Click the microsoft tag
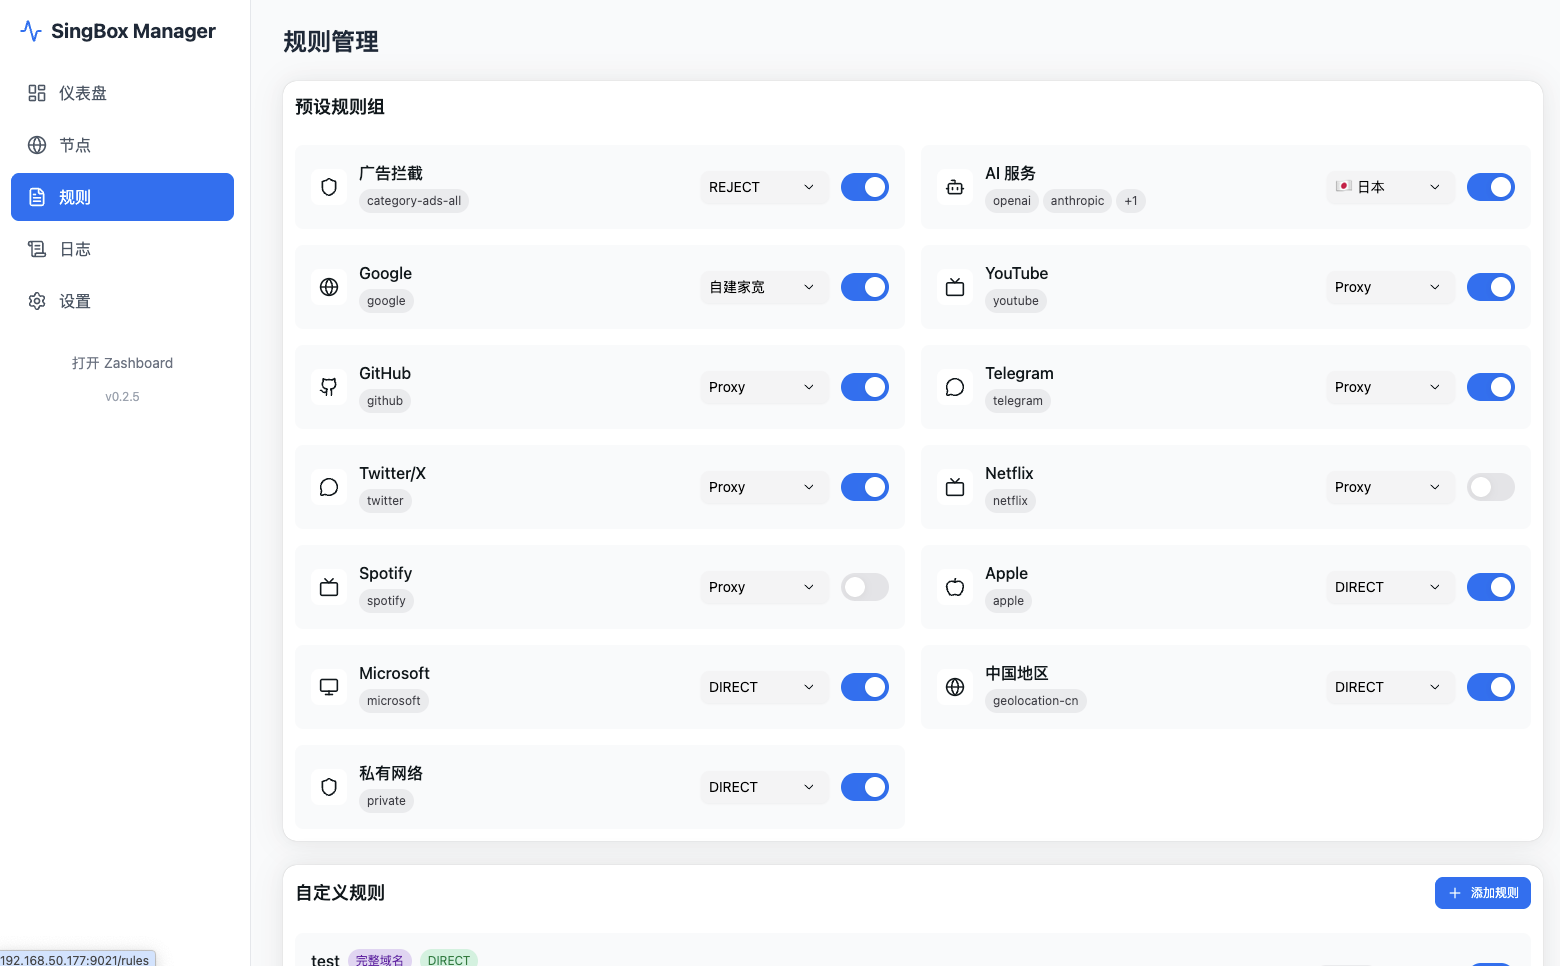Image resolution: width=1560 pixels, height=966 pixels. 394,701
